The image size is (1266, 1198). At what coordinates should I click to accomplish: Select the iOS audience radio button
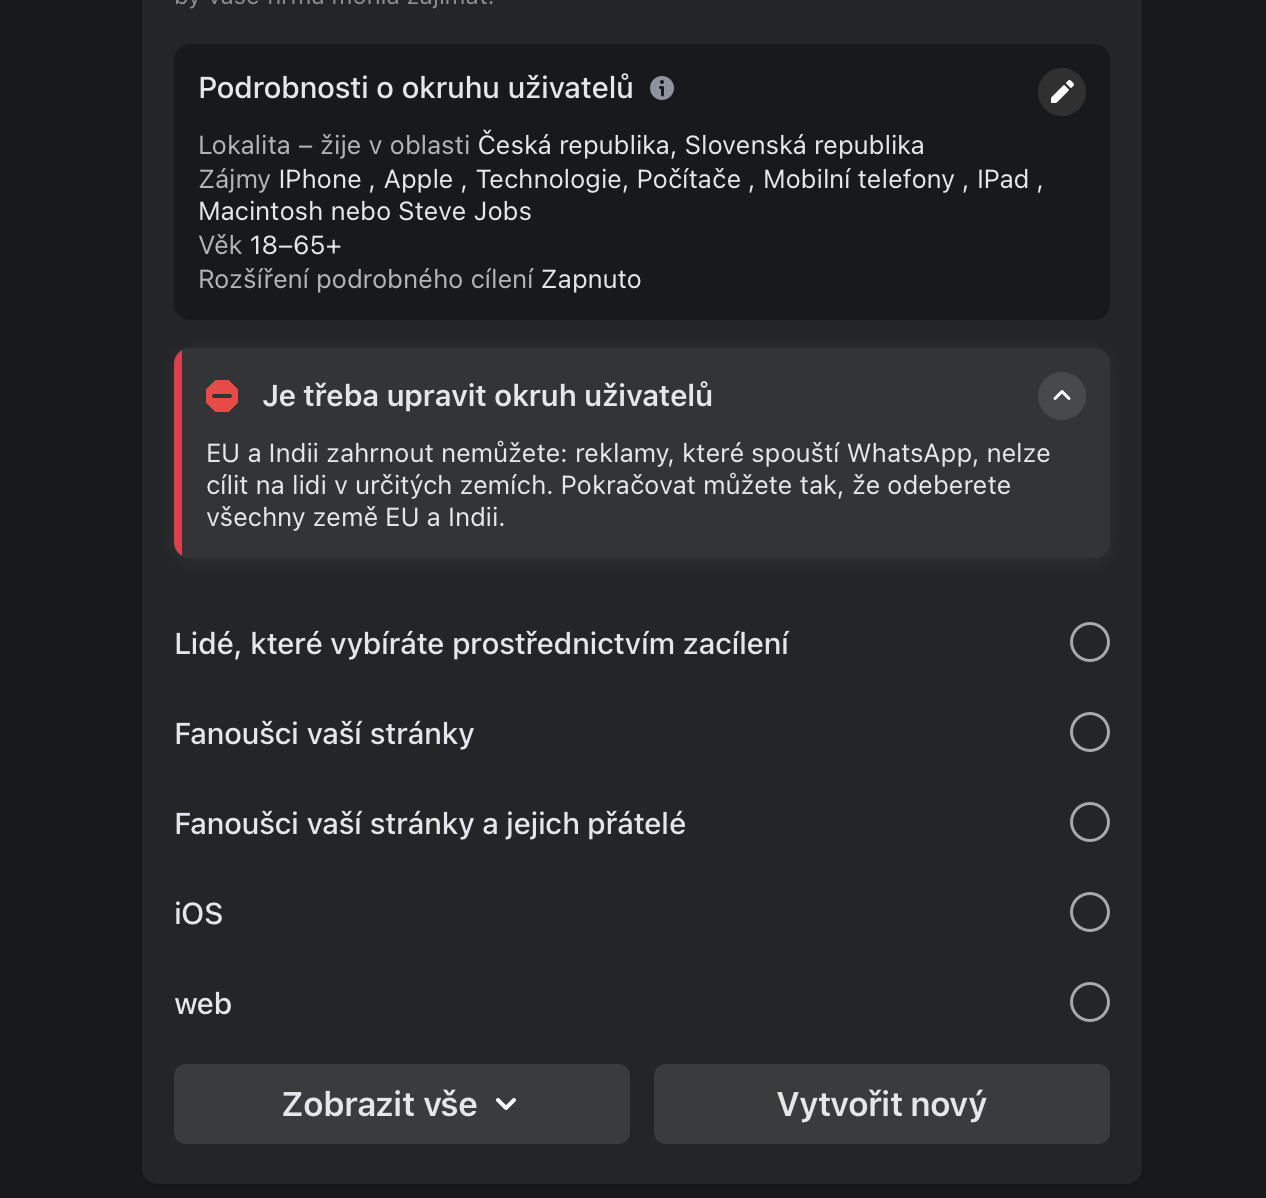click(1089, 912)
